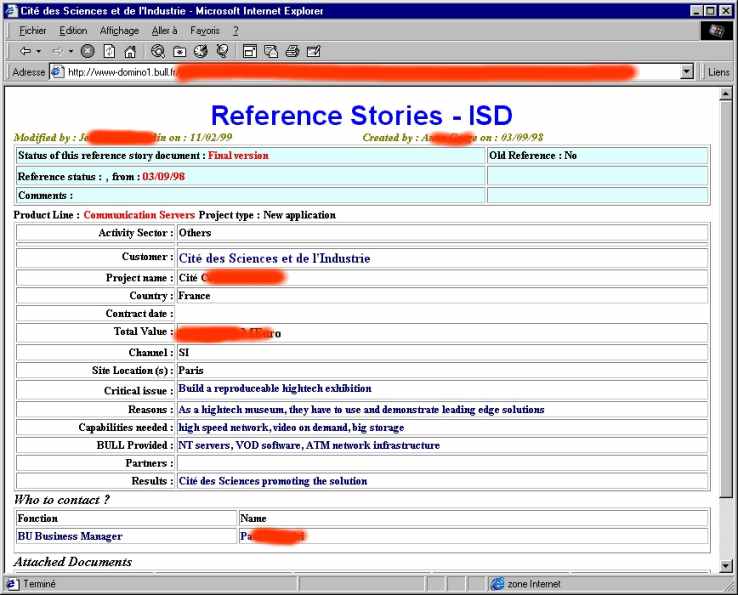Viewport: 738px width, 595px height.
Task: Click the Forward arrow button
Action: pyautogui.click(x=57, y=51)
